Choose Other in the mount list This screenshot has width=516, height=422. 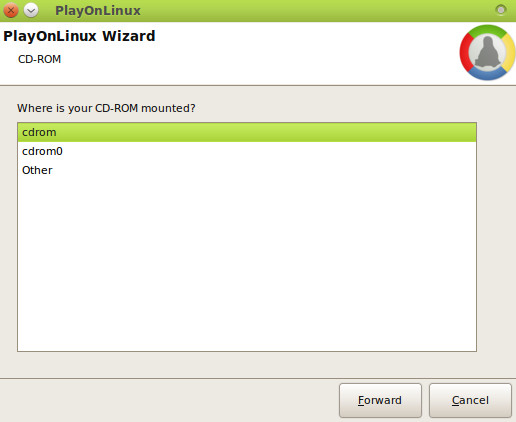click(247, 170)
